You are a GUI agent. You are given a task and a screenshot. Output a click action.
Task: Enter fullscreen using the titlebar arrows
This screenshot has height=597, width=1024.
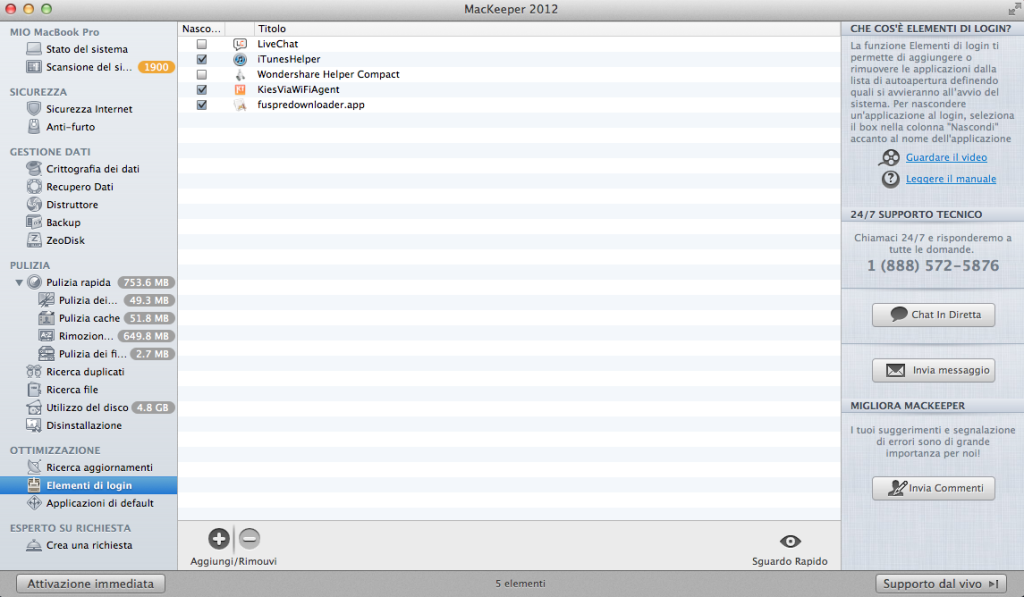click(1014, 8)
